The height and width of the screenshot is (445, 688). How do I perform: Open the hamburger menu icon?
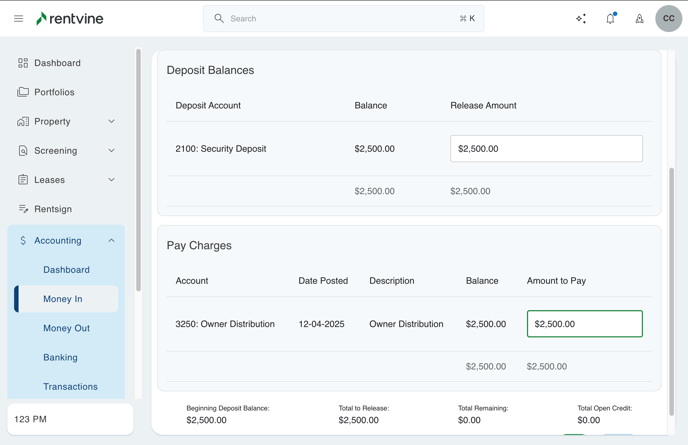18,18
